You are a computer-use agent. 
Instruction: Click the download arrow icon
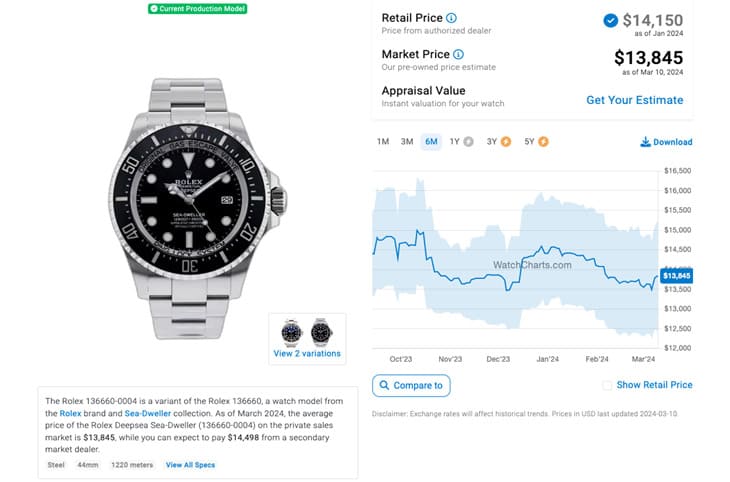(x=645, y=142)
